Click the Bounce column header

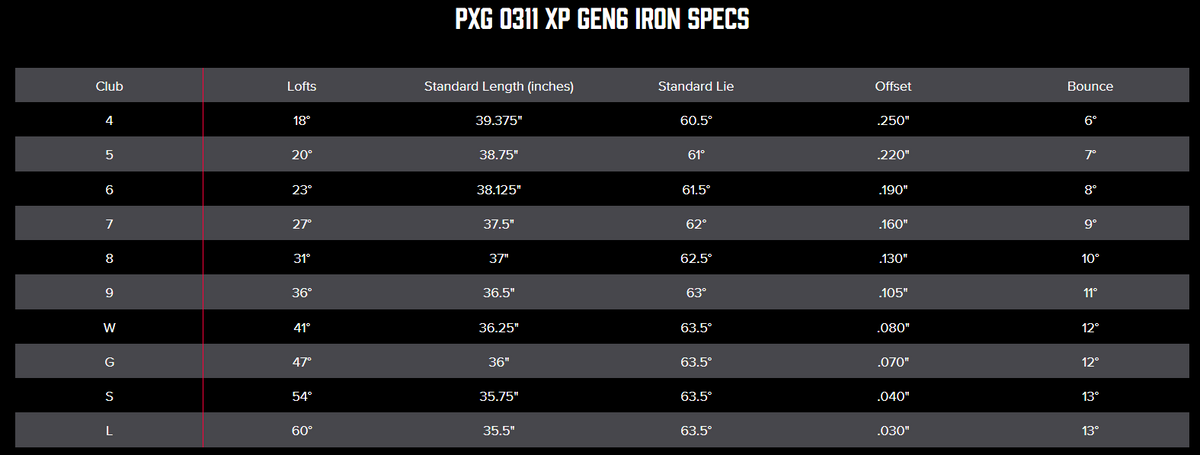1090,86
